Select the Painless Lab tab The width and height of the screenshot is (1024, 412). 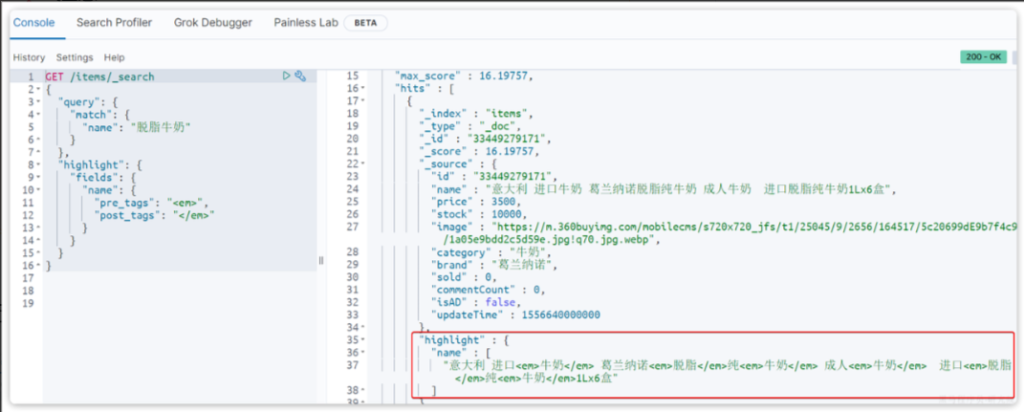click(301, 22)
